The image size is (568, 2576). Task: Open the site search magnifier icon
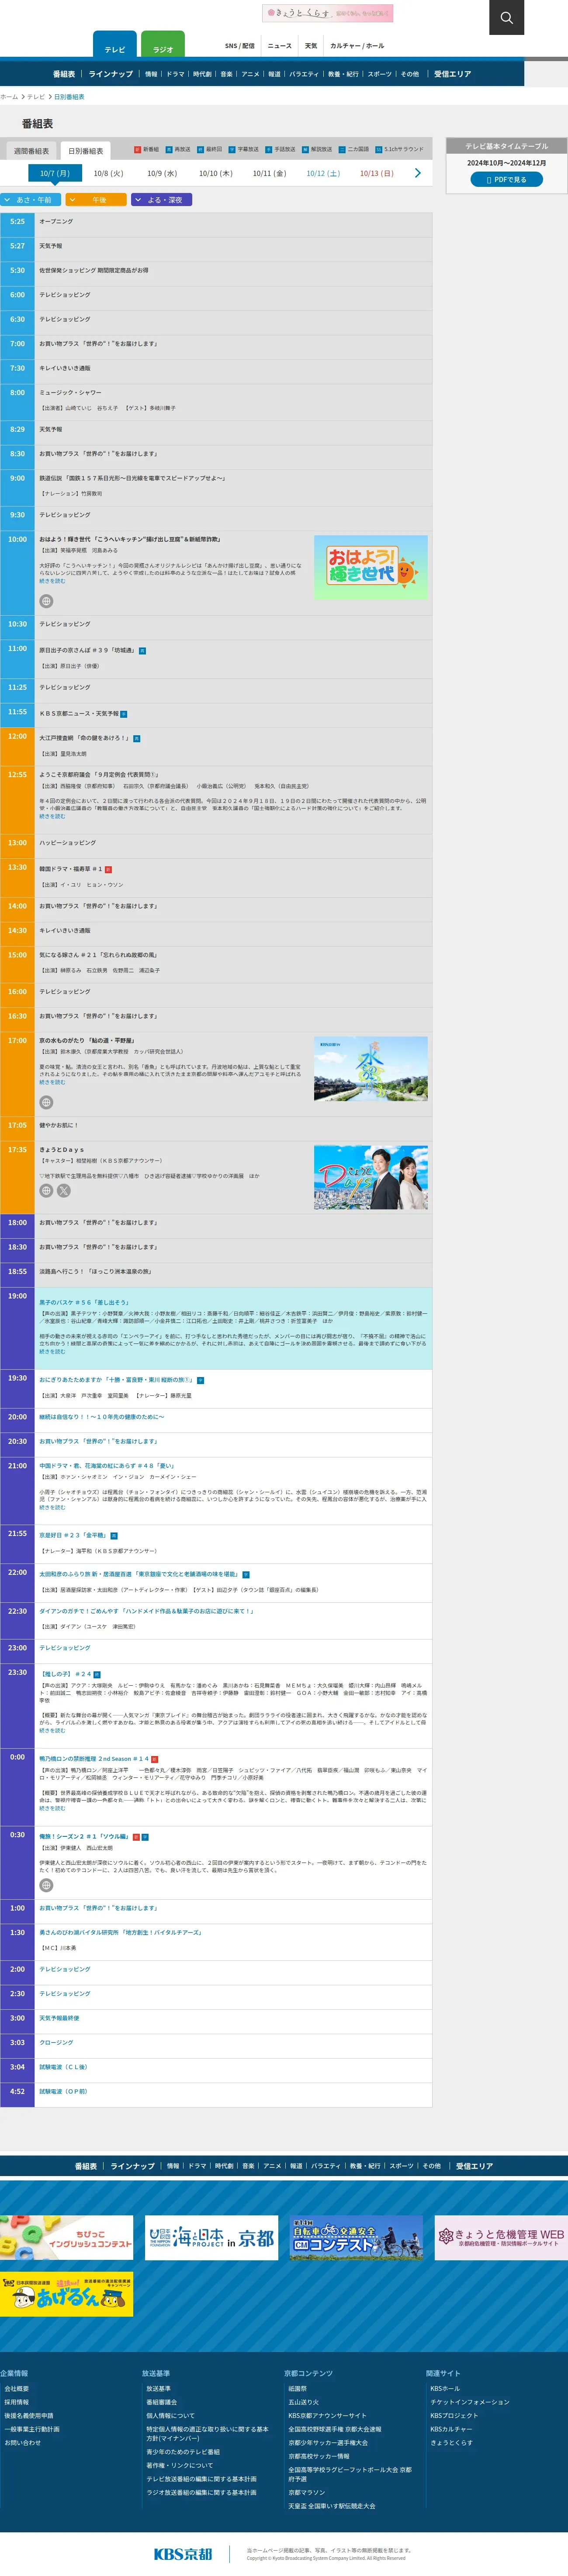[506, 17]
